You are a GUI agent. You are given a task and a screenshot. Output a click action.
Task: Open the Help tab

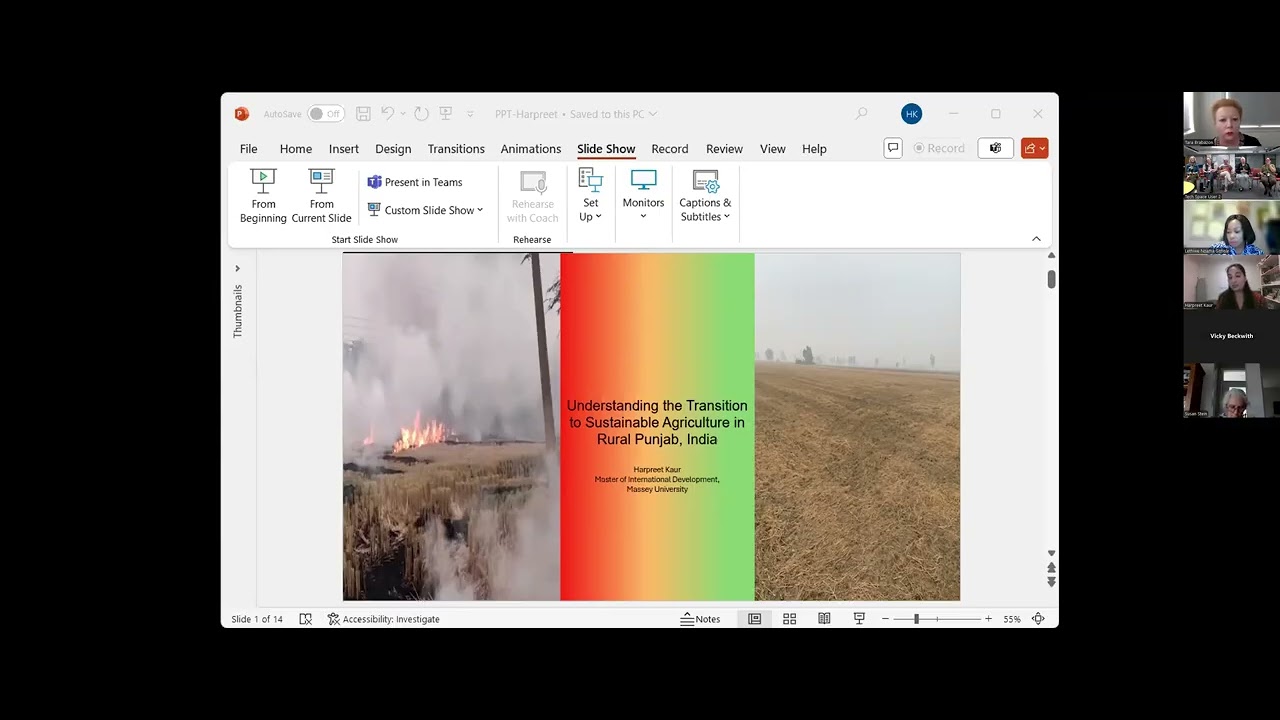tap(814, 149)
